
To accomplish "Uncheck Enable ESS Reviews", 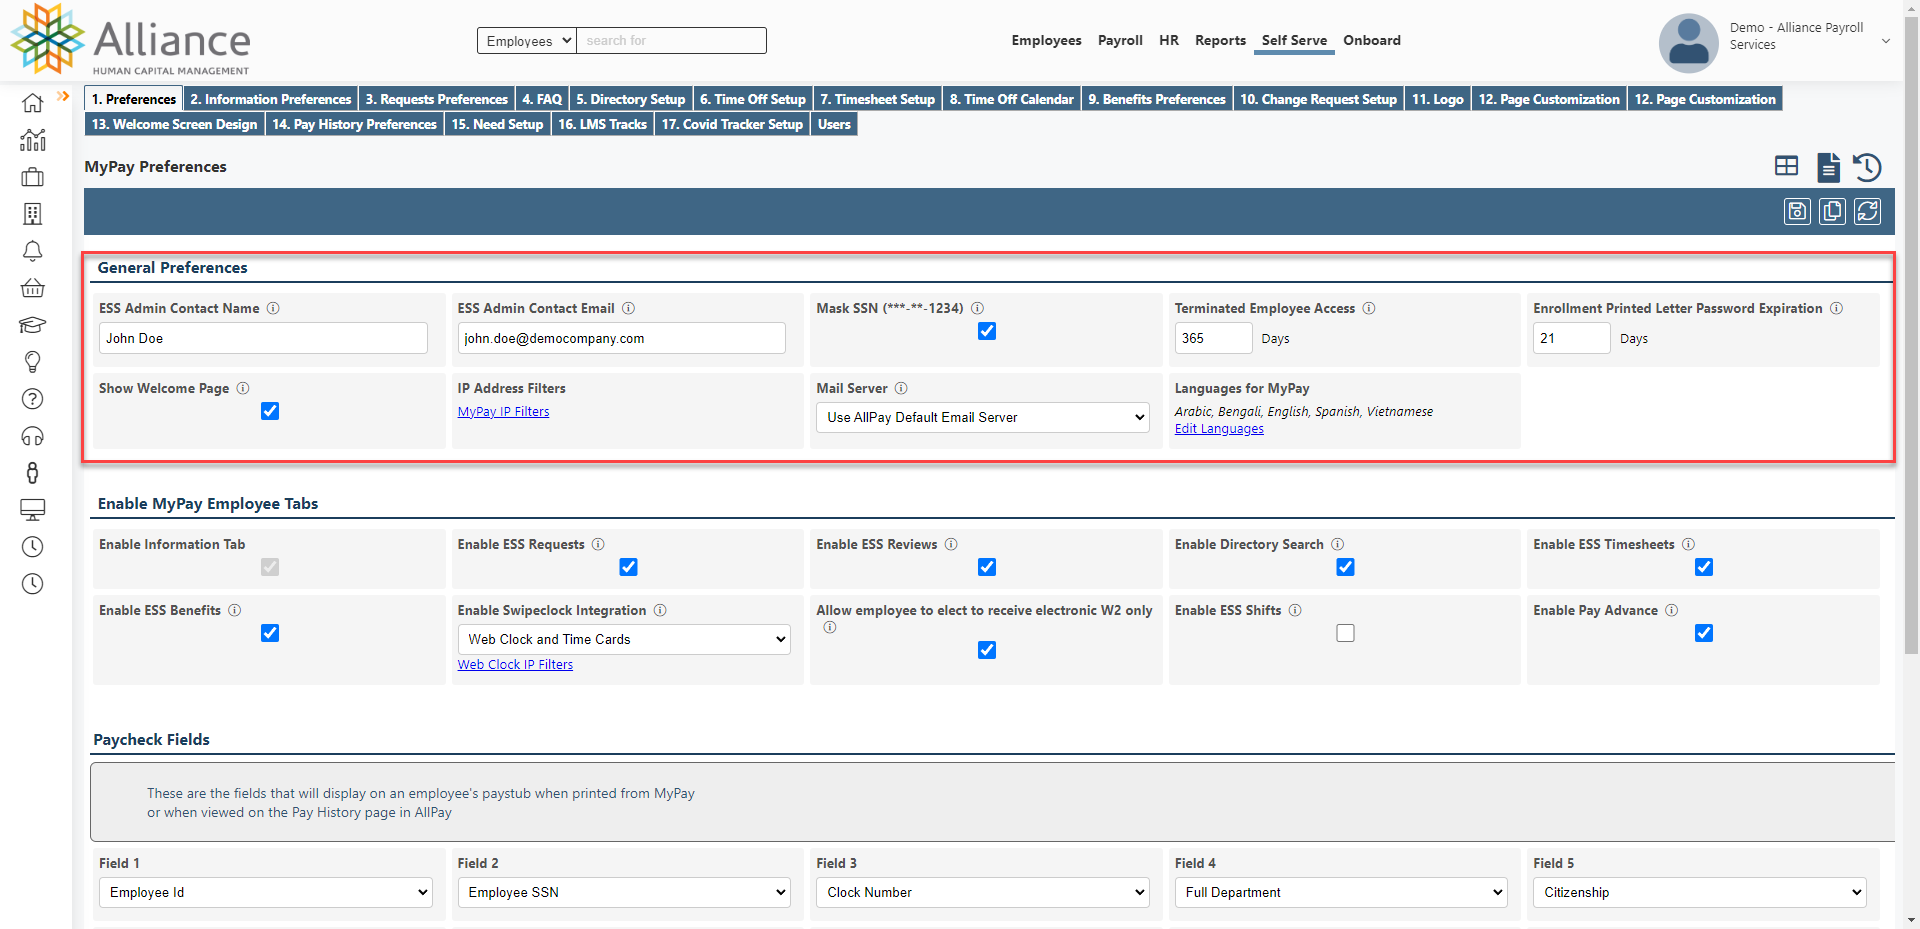I will pos(987,567).
